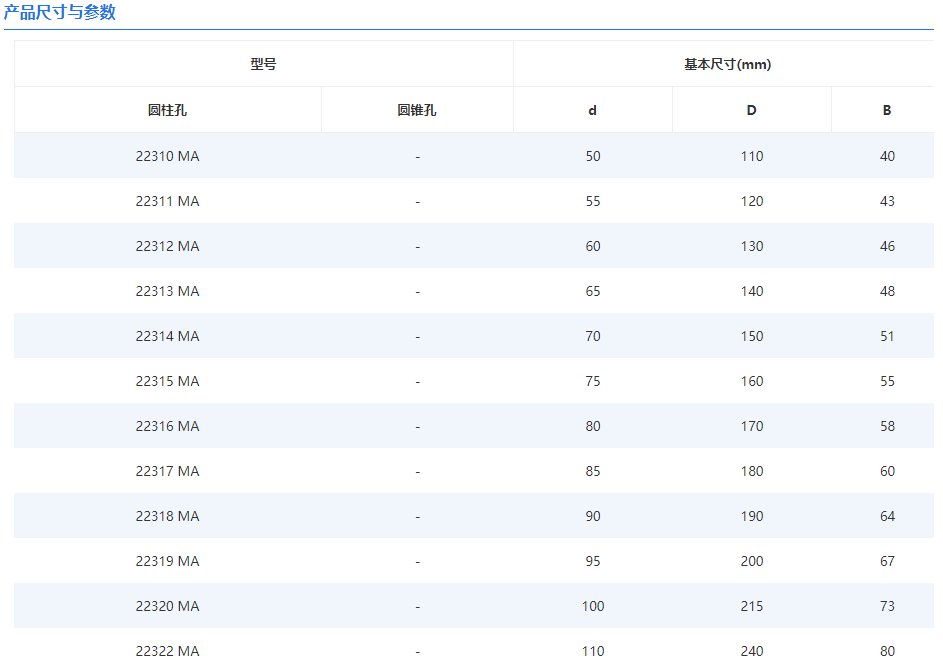Select model 22311 MA cell
Image resolution: width=943 pixels, height=664 pixels.
point(167,201)
